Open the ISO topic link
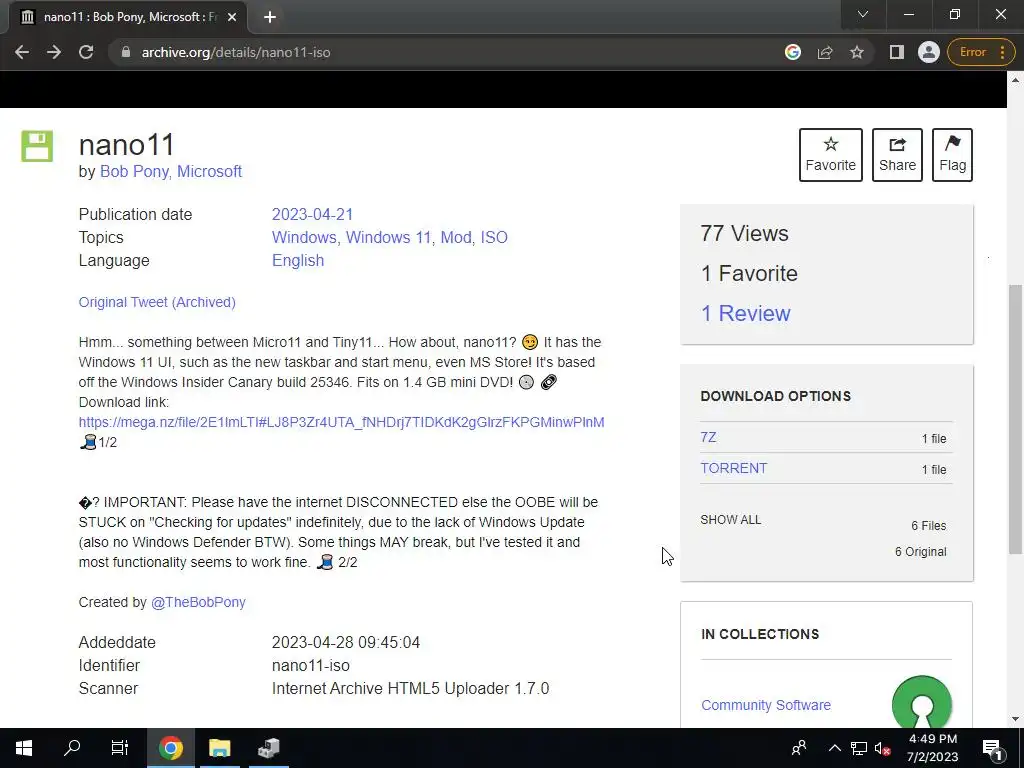 point(494,237)
